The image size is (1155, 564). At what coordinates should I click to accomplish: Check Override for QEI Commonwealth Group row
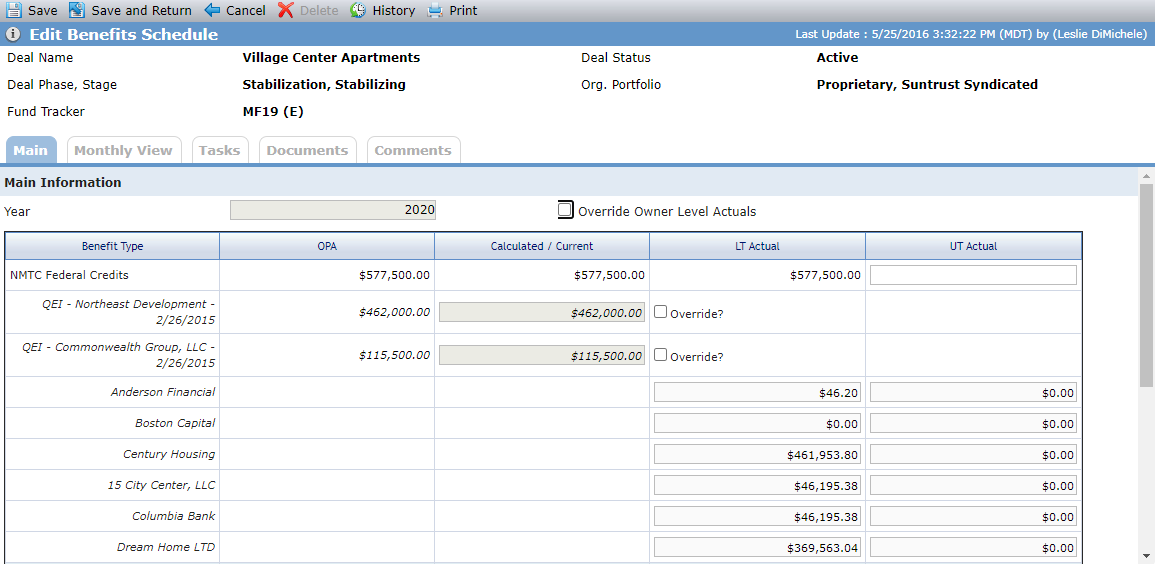tap(661, 355)
